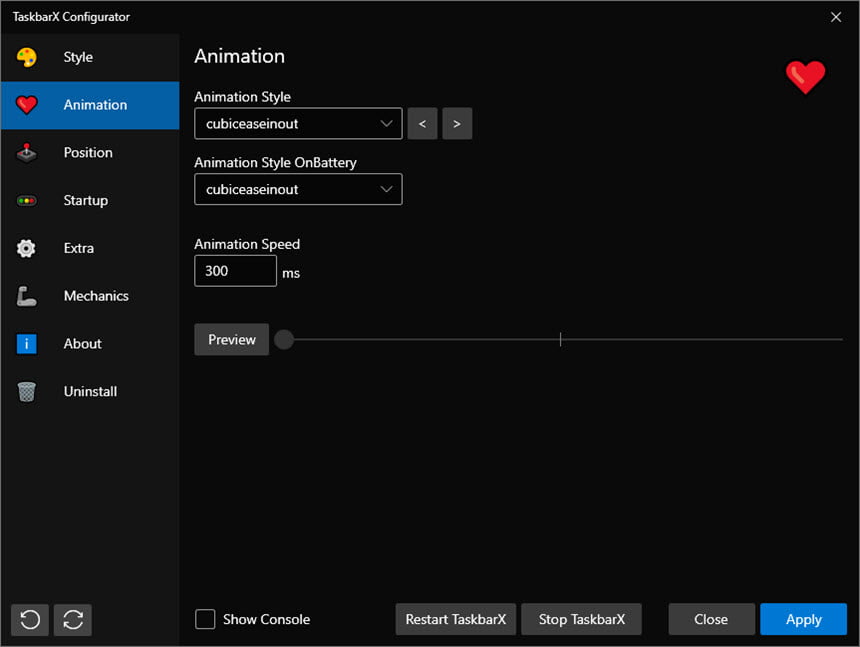860x647 pixels.
Task: Click the red heart Animation sidebar icon
Action: point(26,105)
